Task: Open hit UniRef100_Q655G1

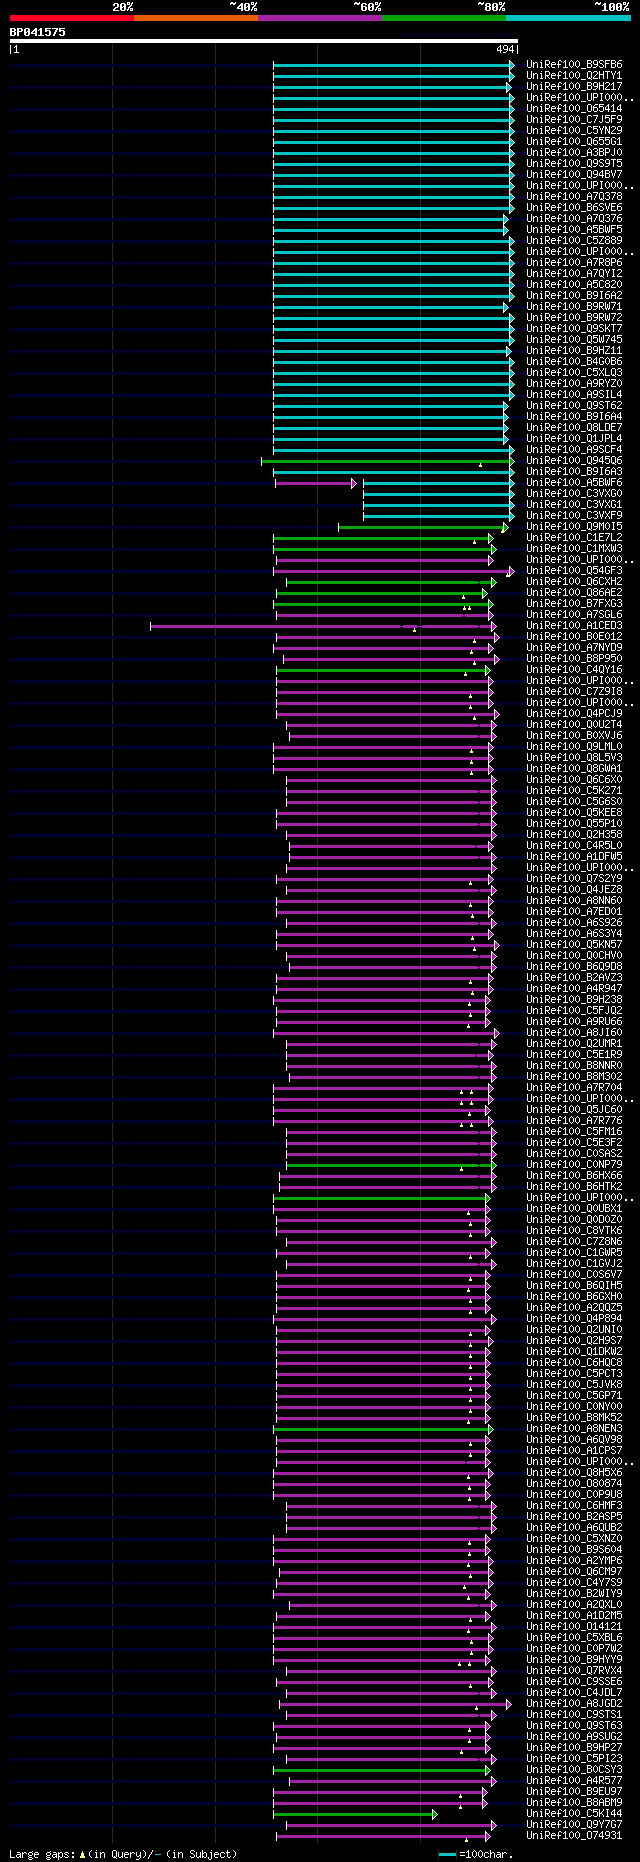Action: pyautogui.click(x=574, y=142)
